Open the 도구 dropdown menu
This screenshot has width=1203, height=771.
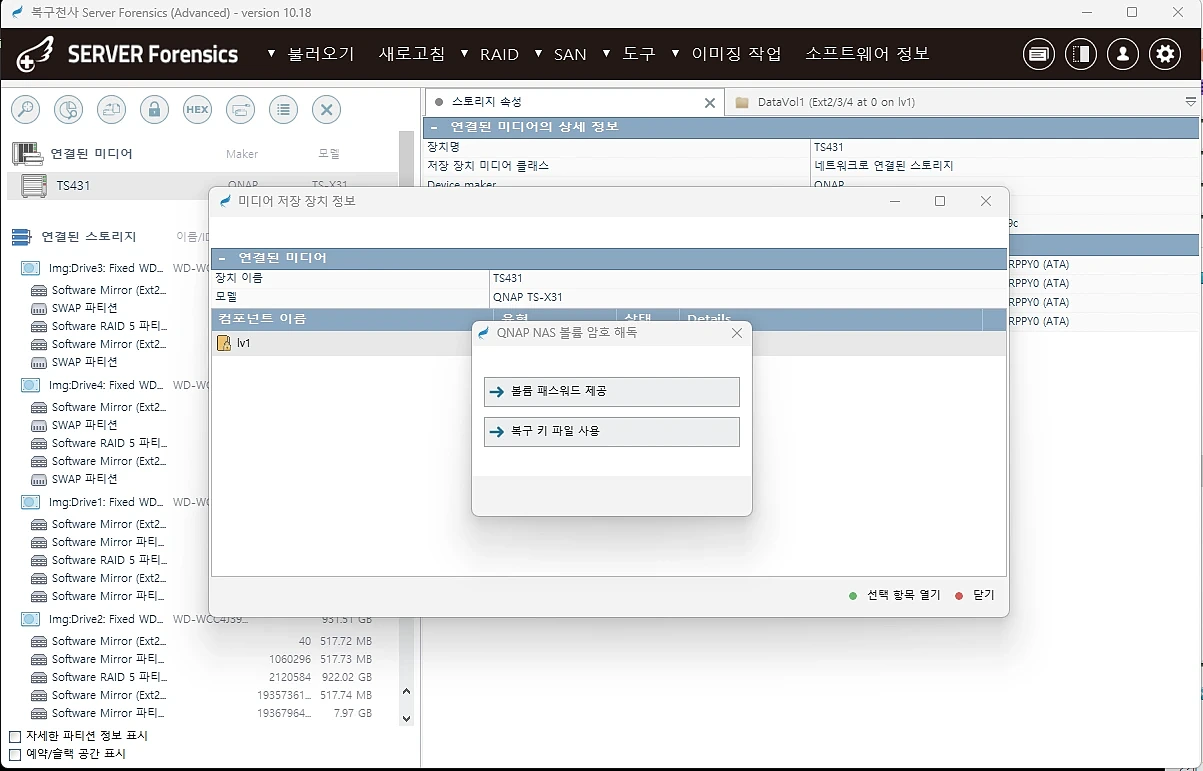pos(629,54)
